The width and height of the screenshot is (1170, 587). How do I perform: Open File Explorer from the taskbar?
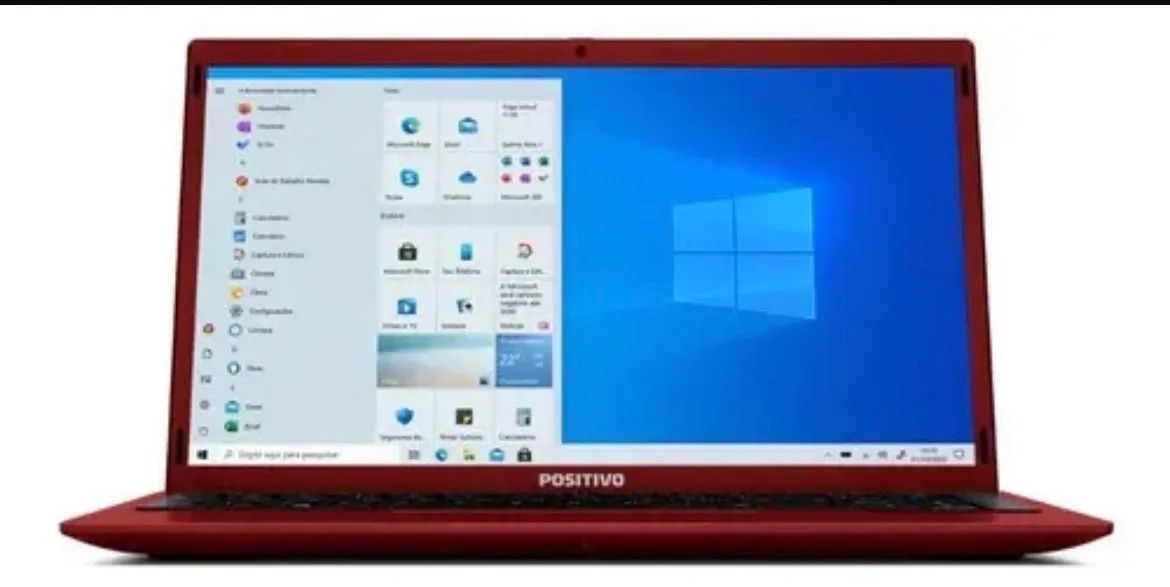click(469, 454)
